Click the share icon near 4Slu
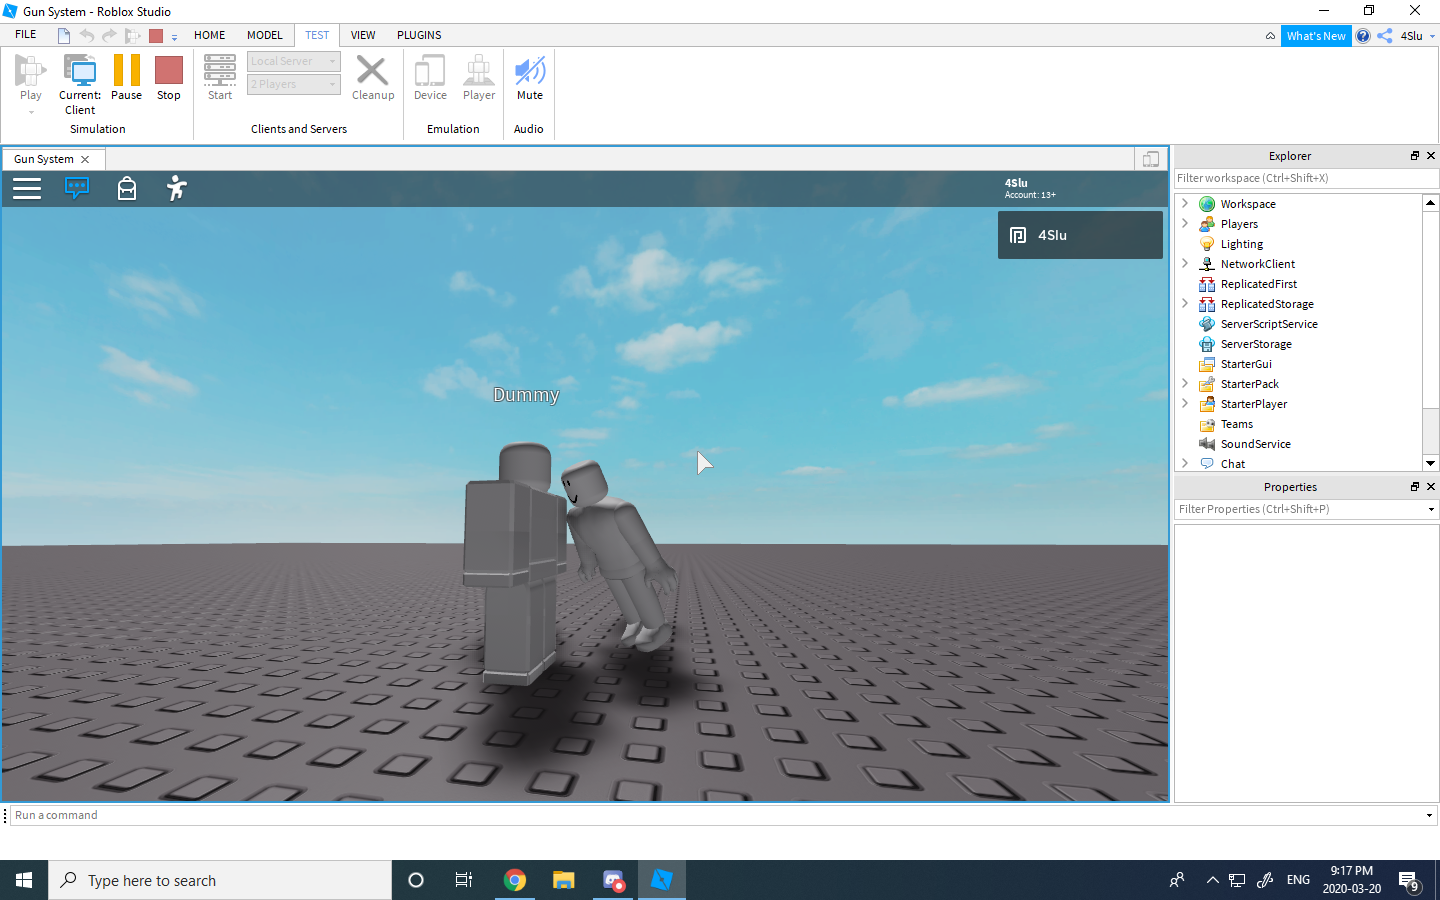This screenshot has height=900, width=1440. coord(1385,36)
